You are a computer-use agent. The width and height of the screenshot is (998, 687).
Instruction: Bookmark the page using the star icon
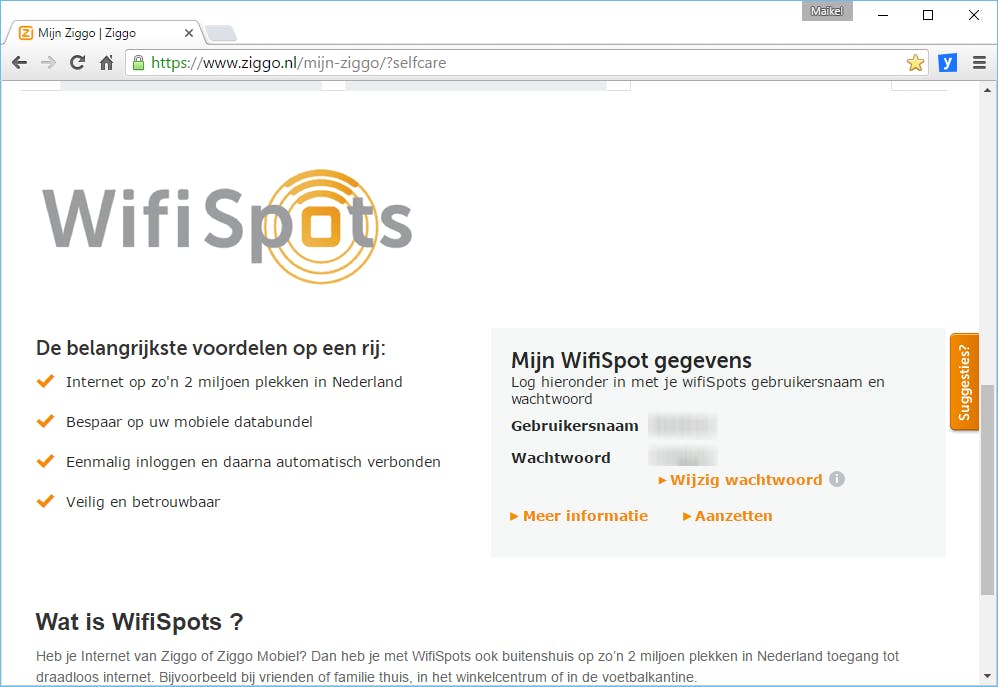click(915, 62)
